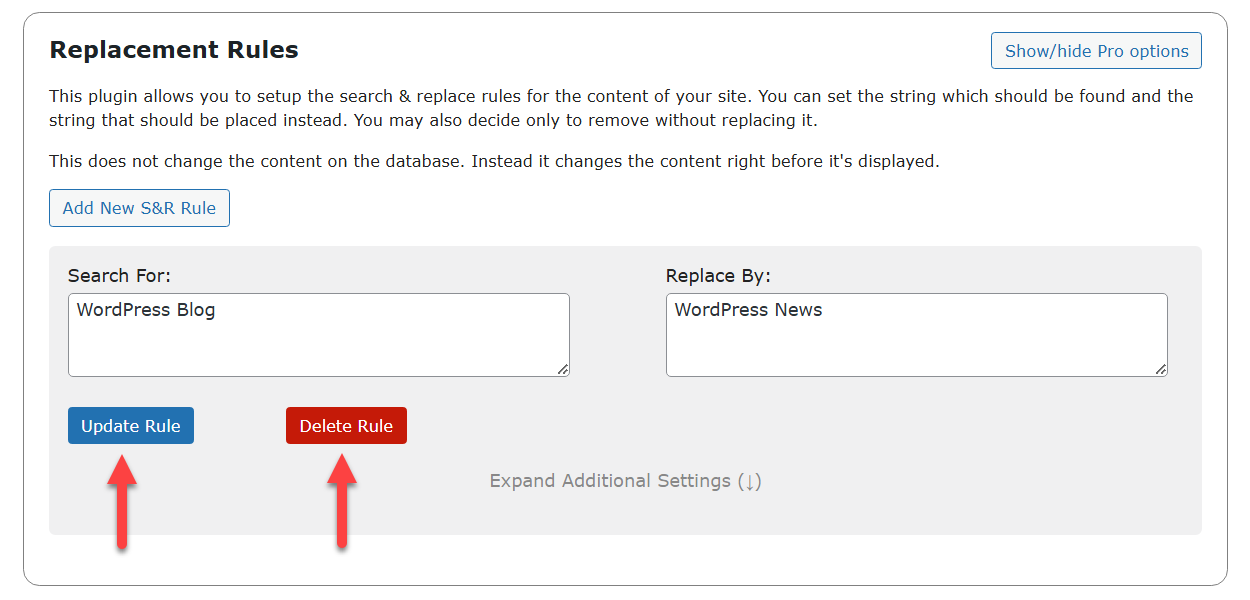The width and height of the screenshot is (1250, 600).
Task: Add a new S&R rule
Action: (139, 208)
